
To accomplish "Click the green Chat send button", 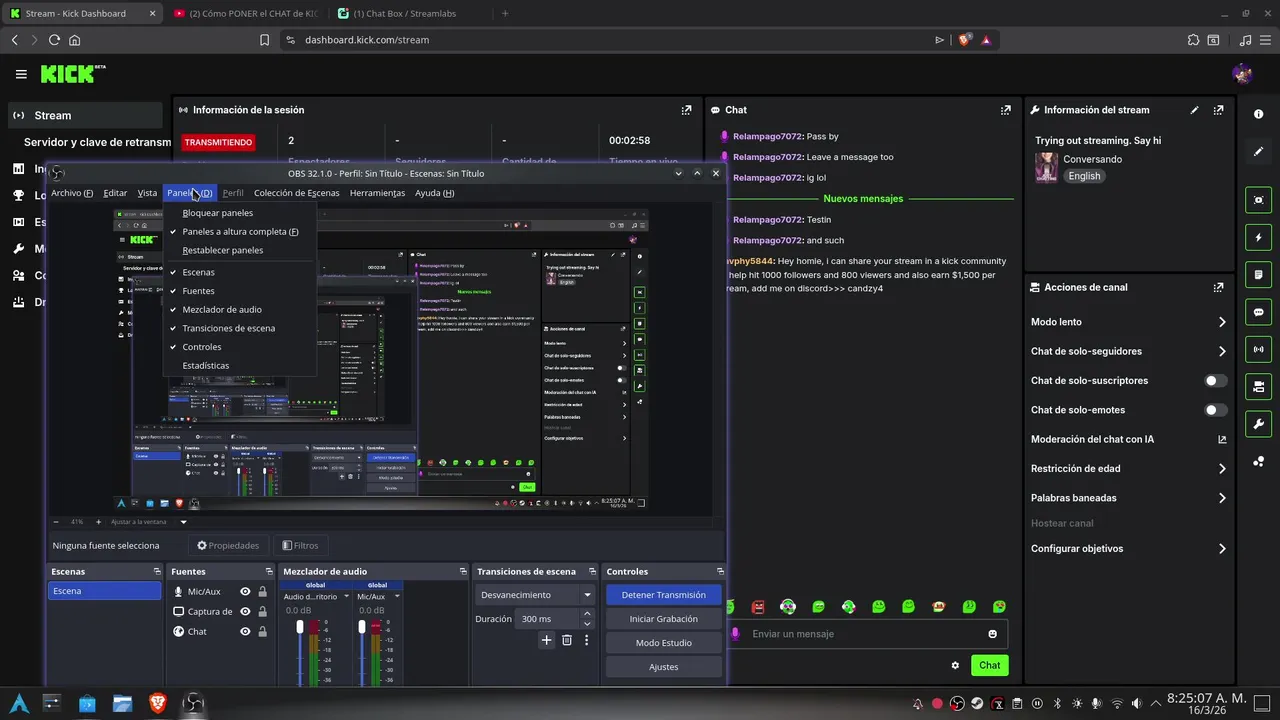I will (989, 665).
